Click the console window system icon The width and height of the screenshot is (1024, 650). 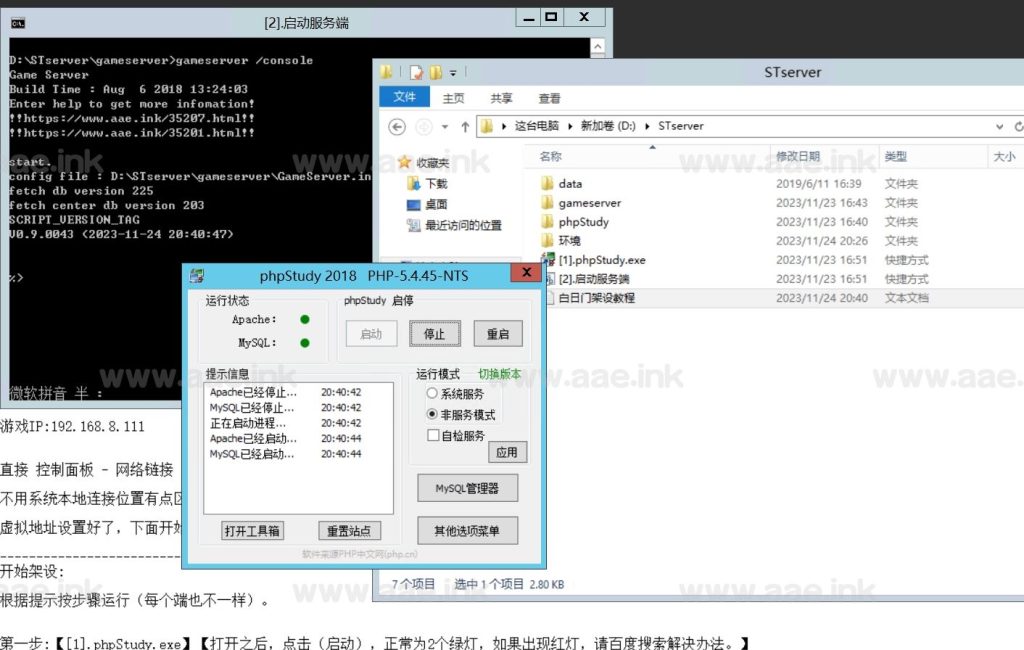[x=18, y=24]
